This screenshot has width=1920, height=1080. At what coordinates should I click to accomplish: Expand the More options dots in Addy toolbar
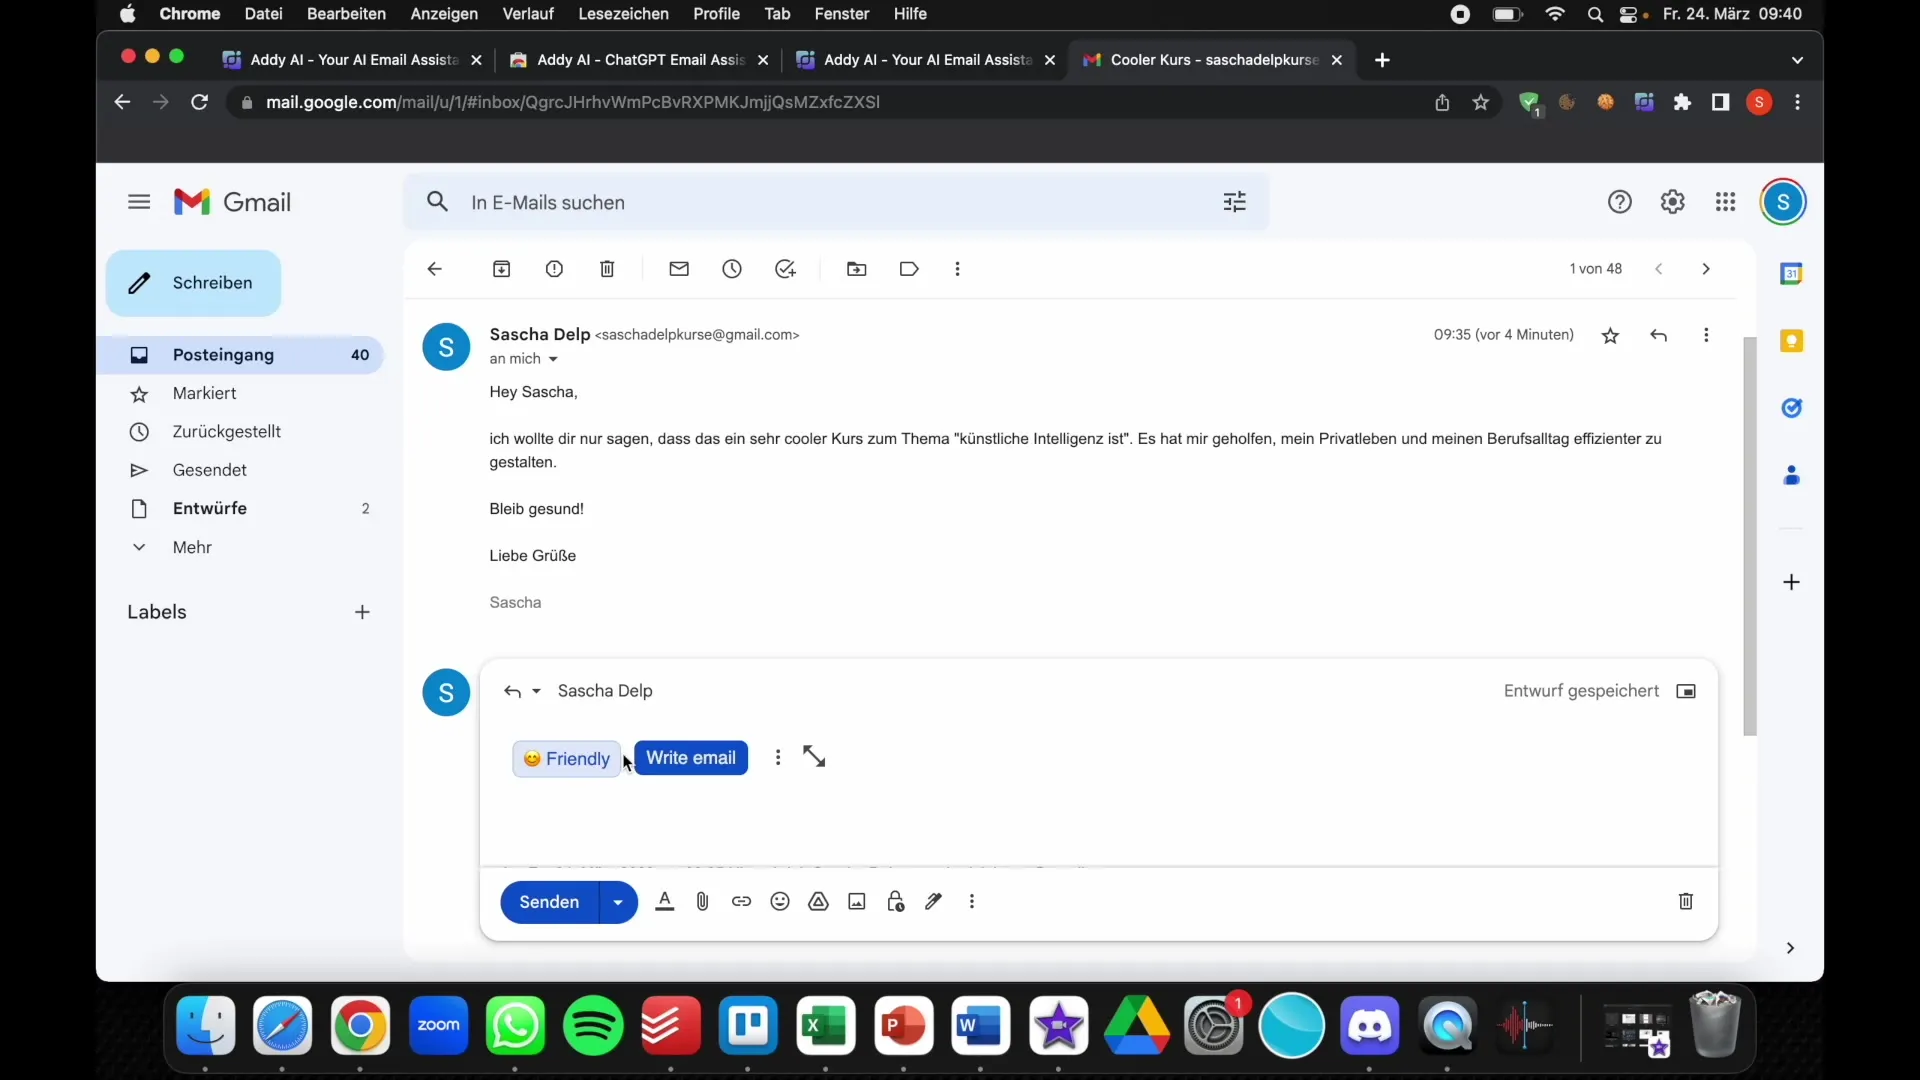(777, 757)
